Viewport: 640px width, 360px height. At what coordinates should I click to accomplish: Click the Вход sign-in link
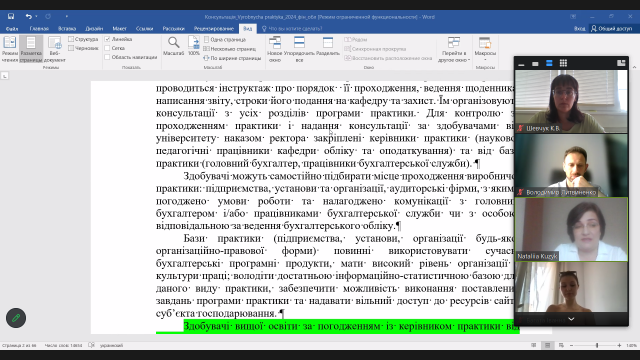click(x=579, y=29)
